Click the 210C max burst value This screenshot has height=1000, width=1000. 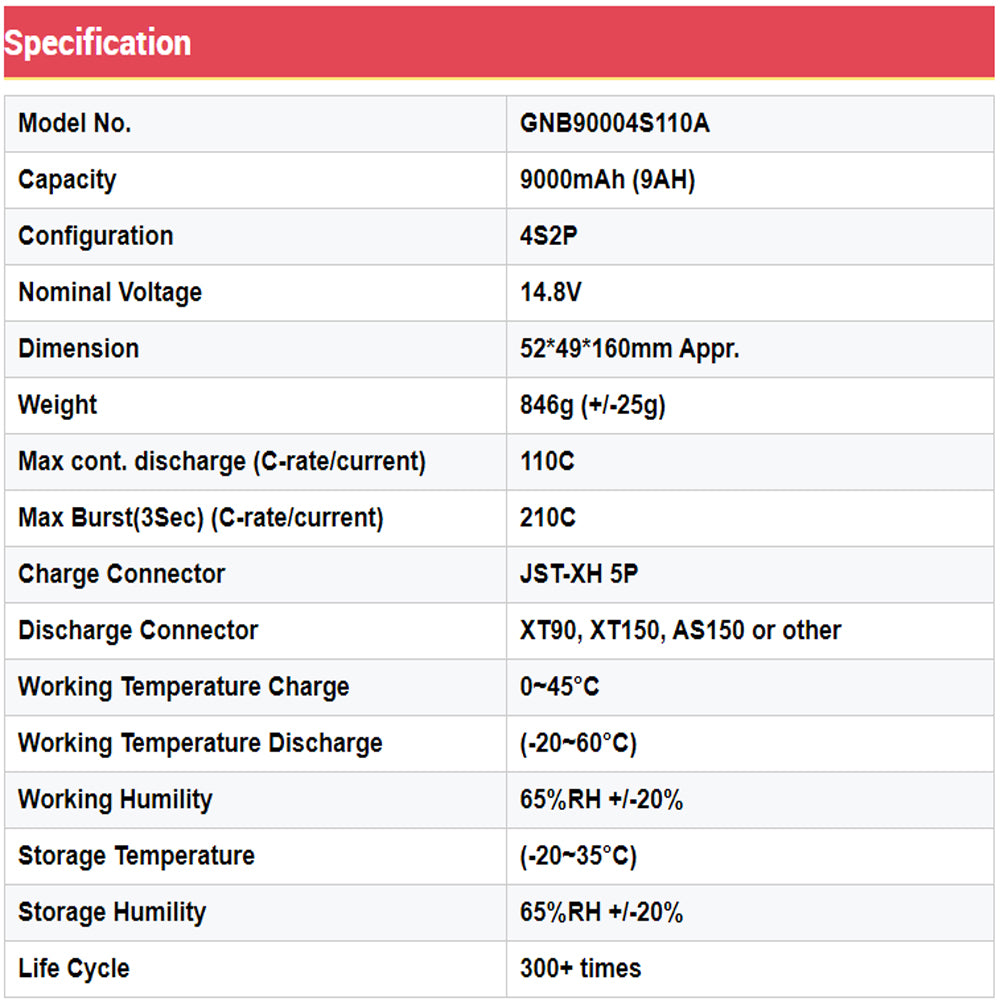[x=547, y=518]
